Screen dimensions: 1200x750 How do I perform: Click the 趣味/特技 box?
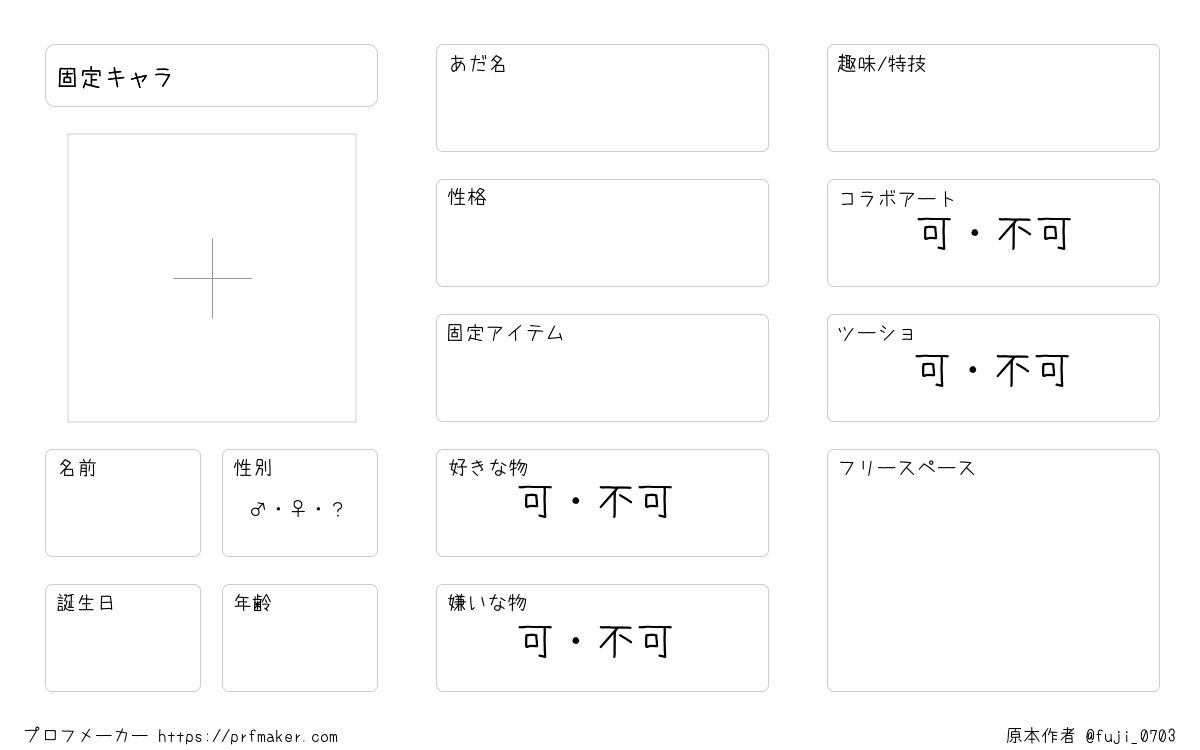tap(993, 98)
